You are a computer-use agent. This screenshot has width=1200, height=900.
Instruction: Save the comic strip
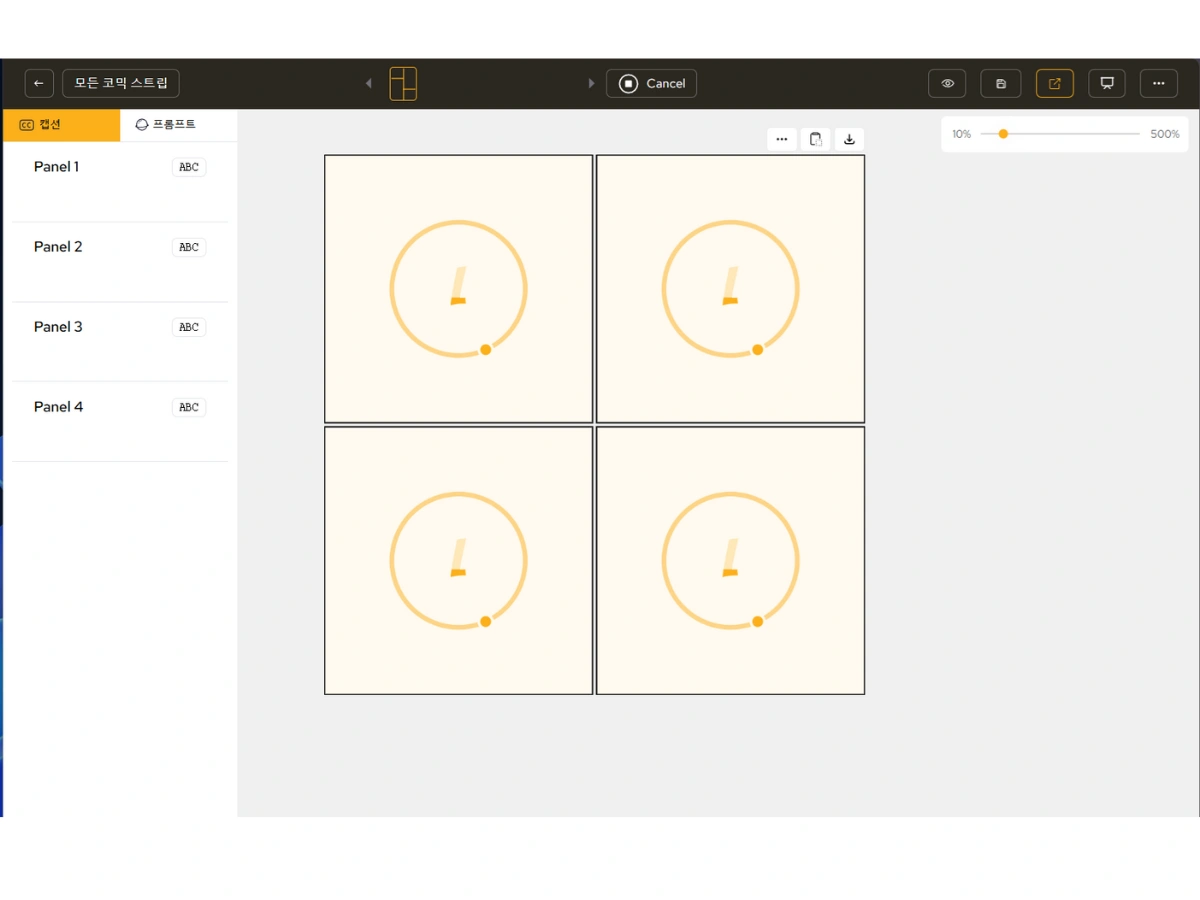tap(1001, 83)
